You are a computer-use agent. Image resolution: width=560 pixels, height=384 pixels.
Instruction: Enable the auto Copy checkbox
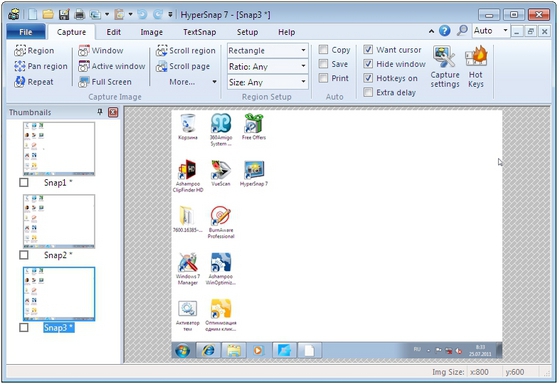tap(323, 49)
